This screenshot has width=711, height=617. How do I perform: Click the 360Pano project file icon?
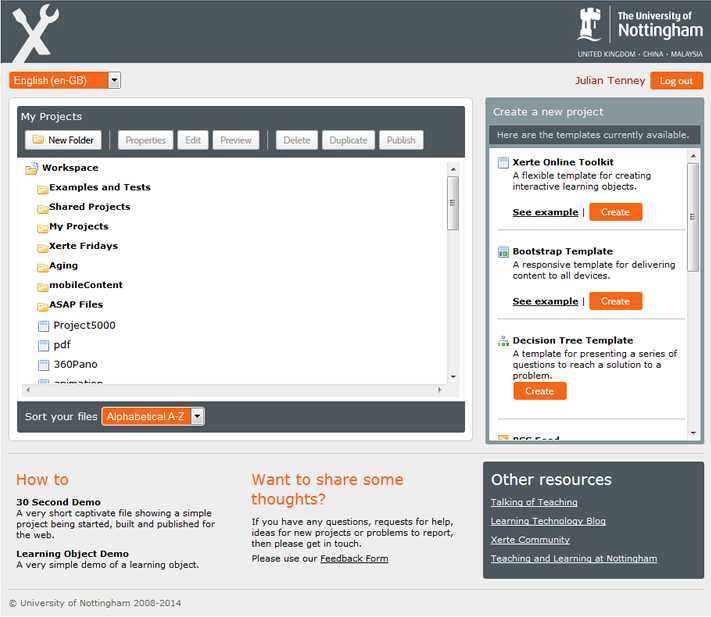pyautogui.click(x=44, y=365)
